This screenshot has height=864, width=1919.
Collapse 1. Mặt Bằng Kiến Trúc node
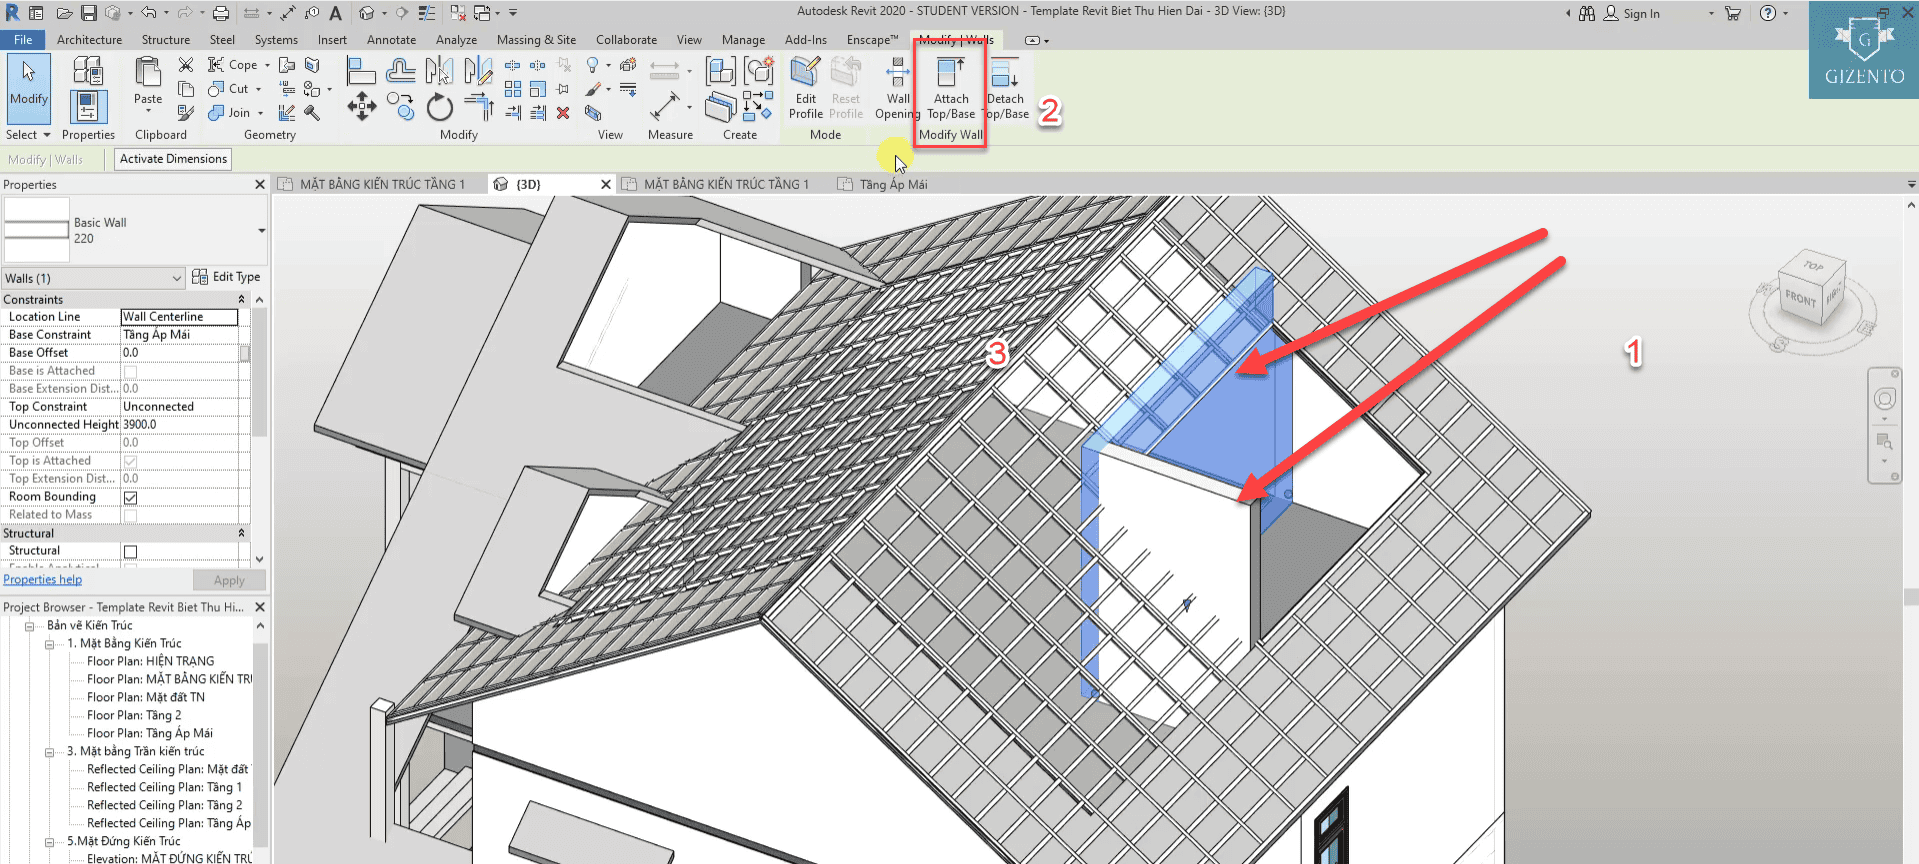click(x=49, y=644)
